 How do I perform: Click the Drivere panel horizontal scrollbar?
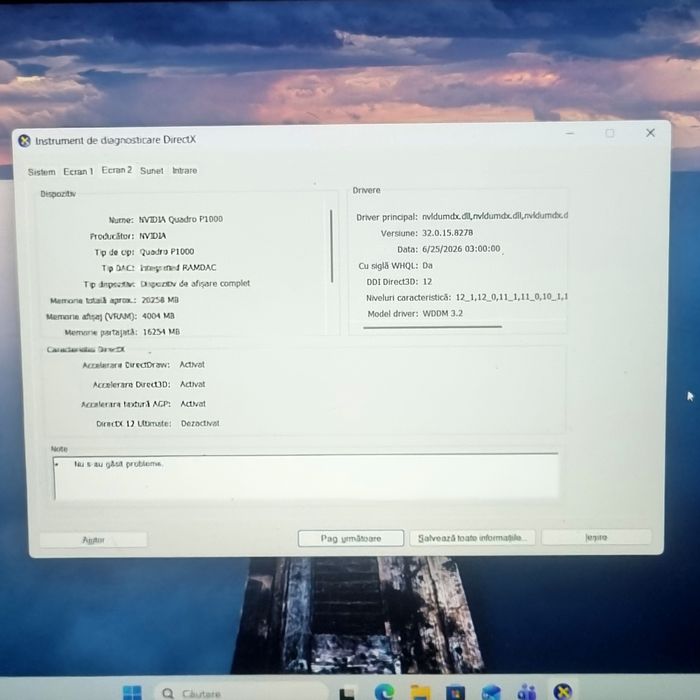[432, 327]
